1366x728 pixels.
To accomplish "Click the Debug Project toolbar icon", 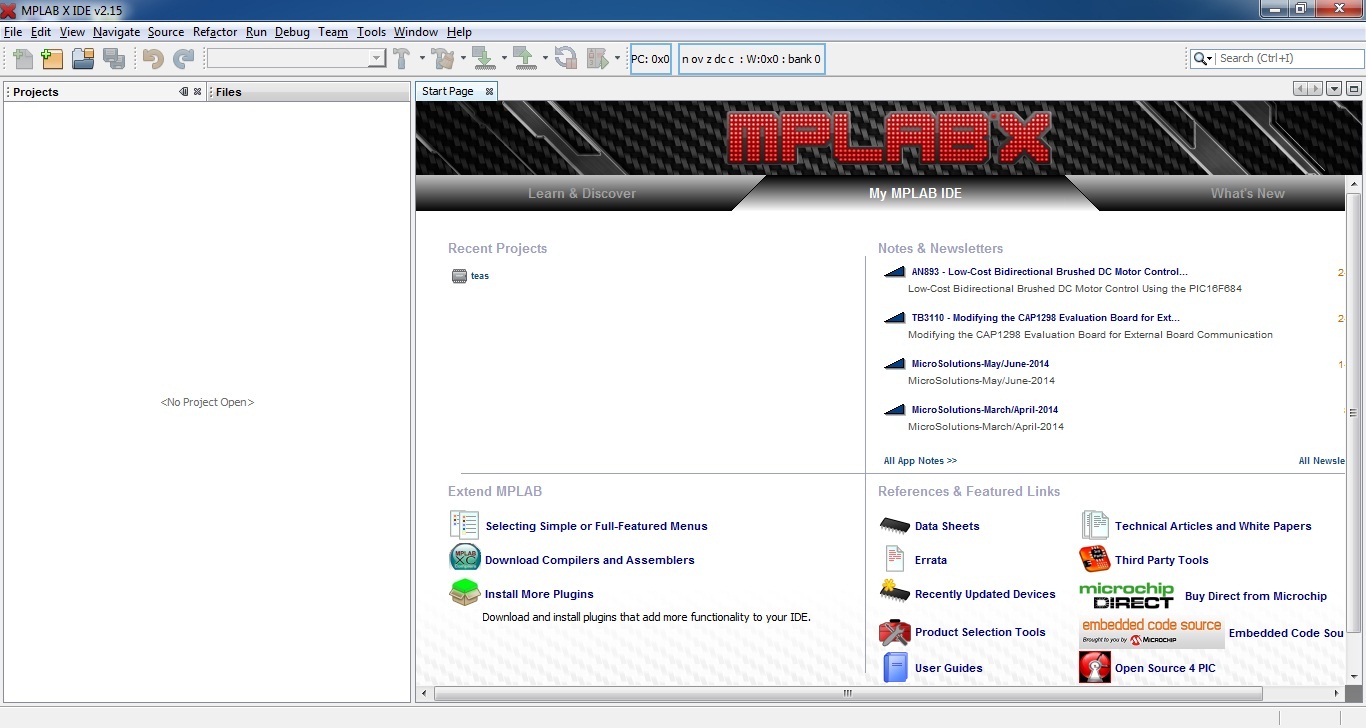I will pyautogui.click(x=598, y=59).
